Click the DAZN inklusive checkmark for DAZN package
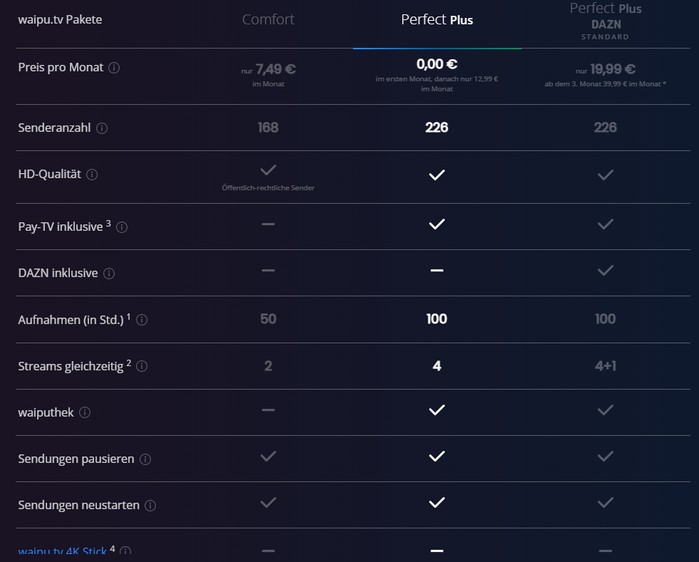The image size is (699, 562). pyautogui.click(x=605, y=271)
